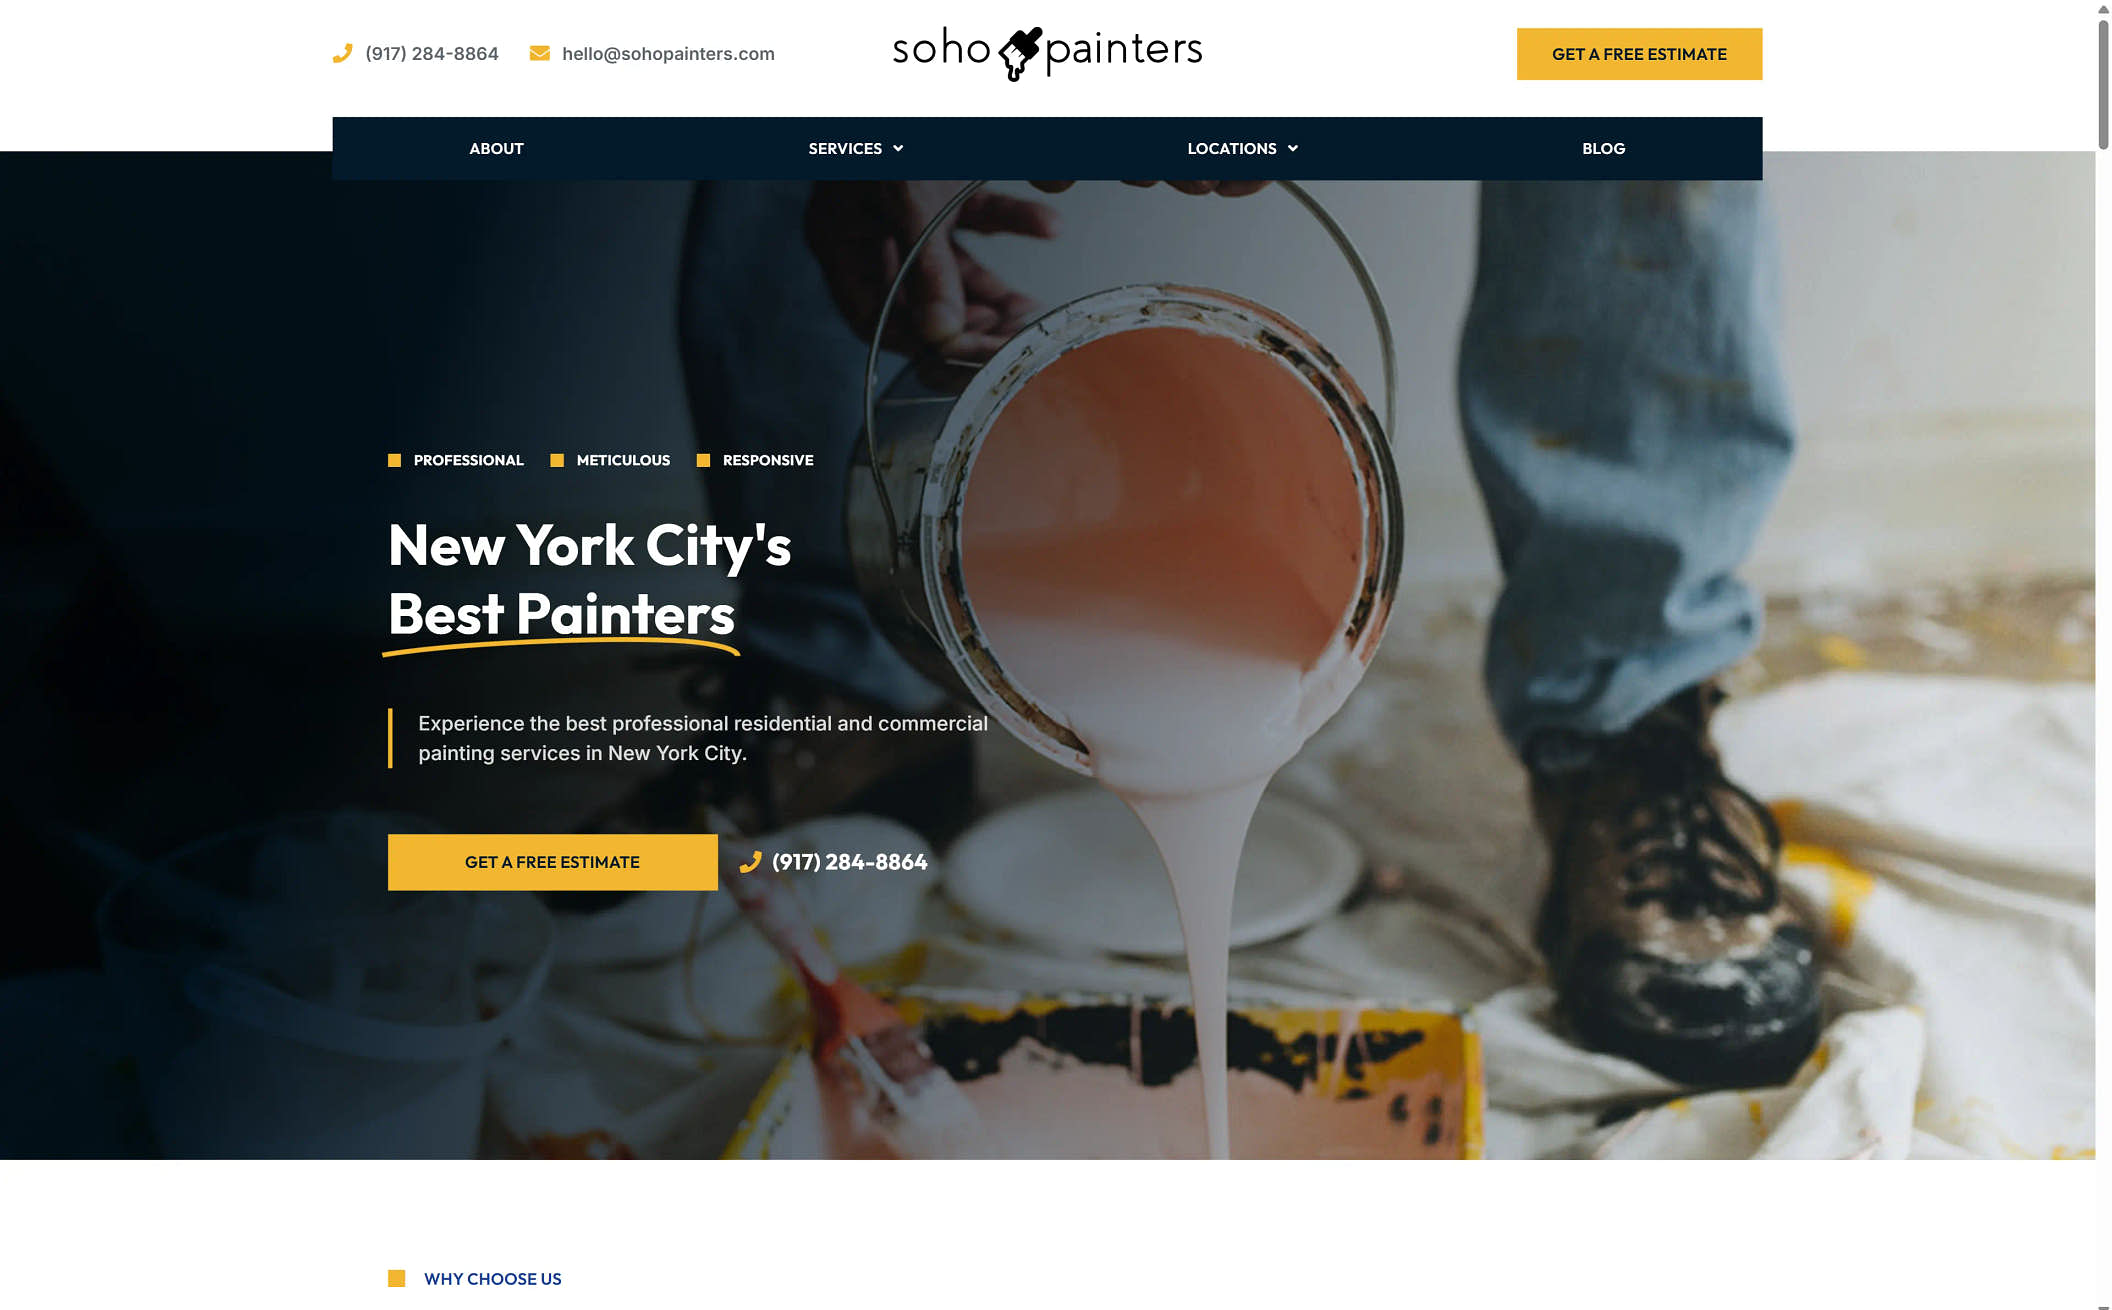Click the paint roller logo icon
Screen dimensions: 2112x1310
point(1019,53)
